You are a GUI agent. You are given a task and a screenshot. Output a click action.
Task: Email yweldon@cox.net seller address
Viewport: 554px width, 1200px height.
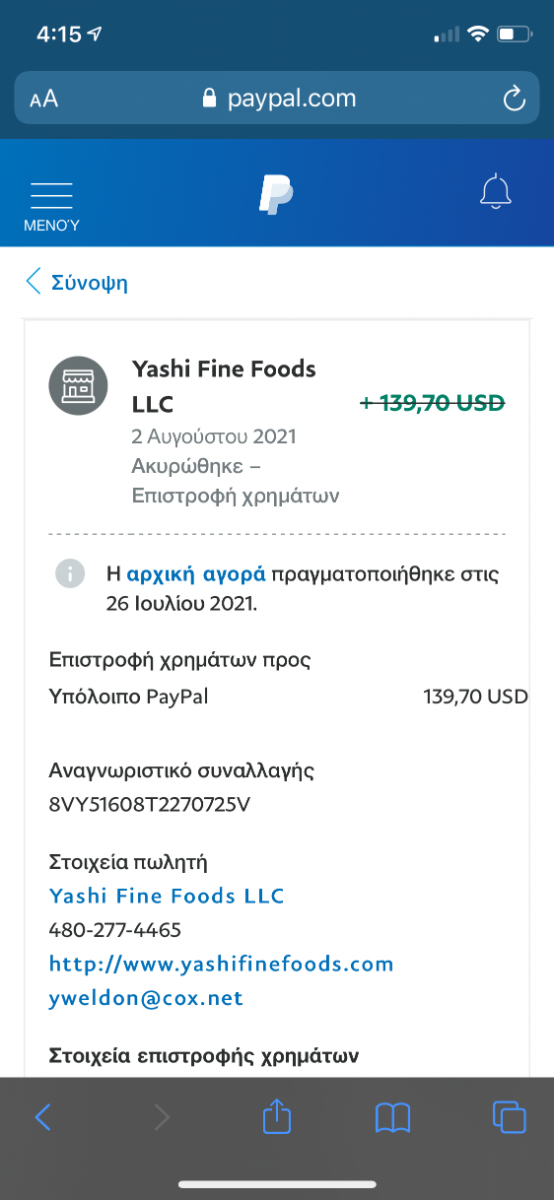[x=146, y=998]
